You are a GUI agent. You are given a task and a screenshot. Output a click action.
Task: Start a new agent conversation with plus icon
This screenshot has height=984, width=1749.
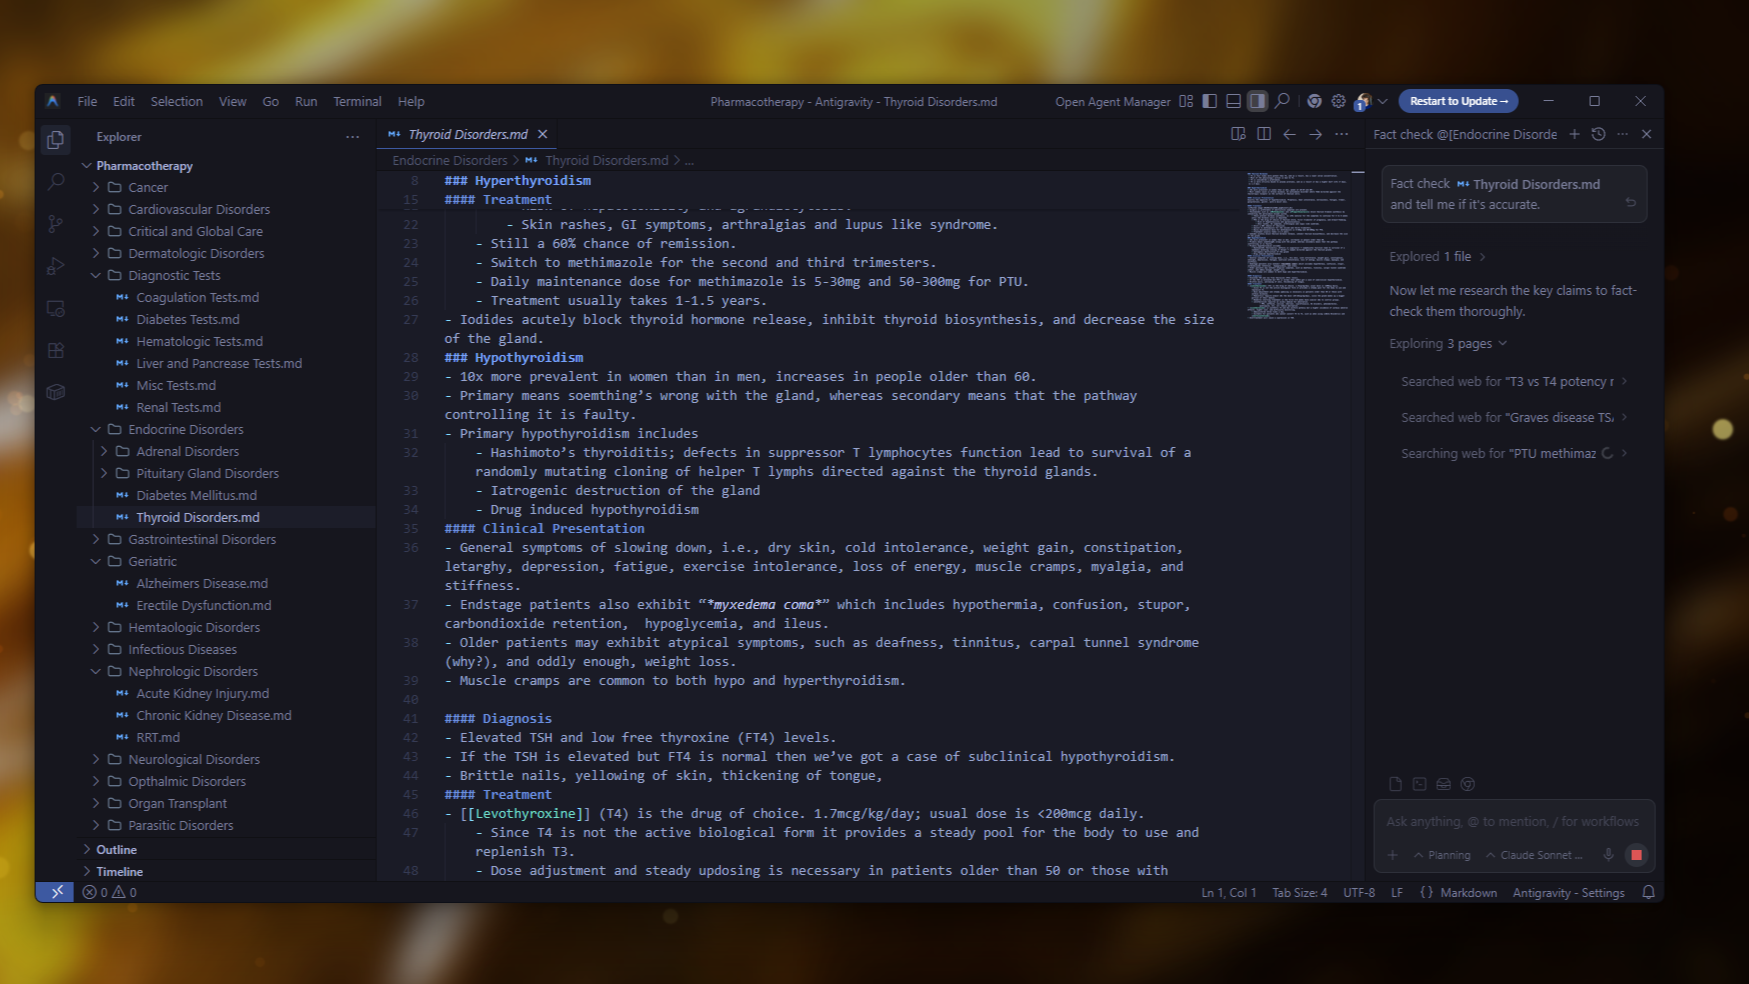point(1574,134)
